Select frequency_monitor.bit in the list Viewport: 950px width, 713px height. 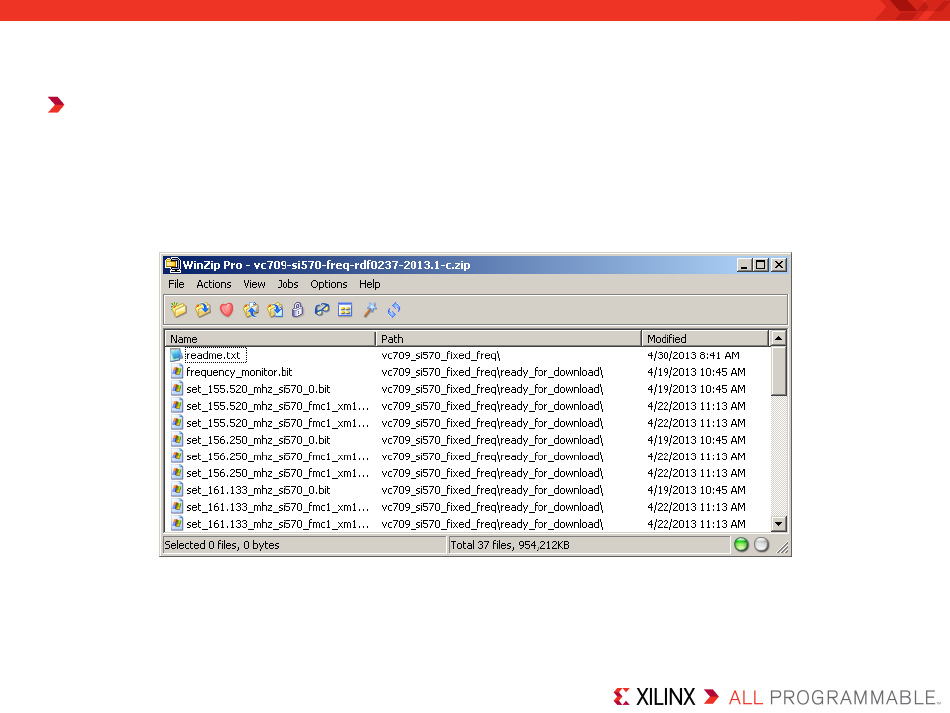tap(239, 372)
